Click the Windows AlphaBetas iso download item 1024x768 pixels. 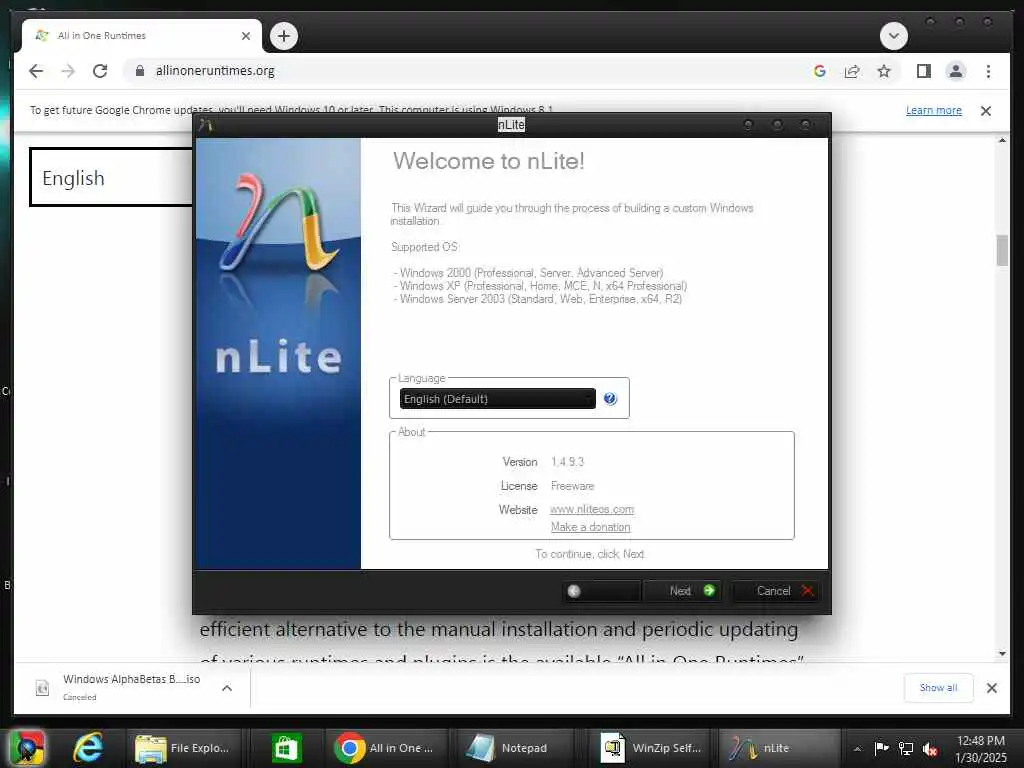pos(131,688)
